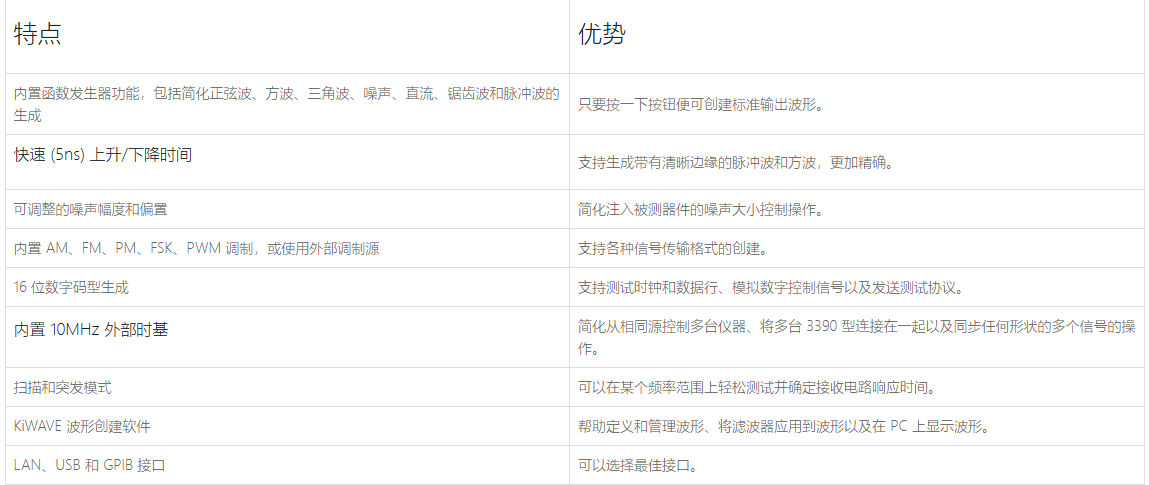Click the 优势 column header
This screenshot has width=1149, height=485.
tap(602, 35)
